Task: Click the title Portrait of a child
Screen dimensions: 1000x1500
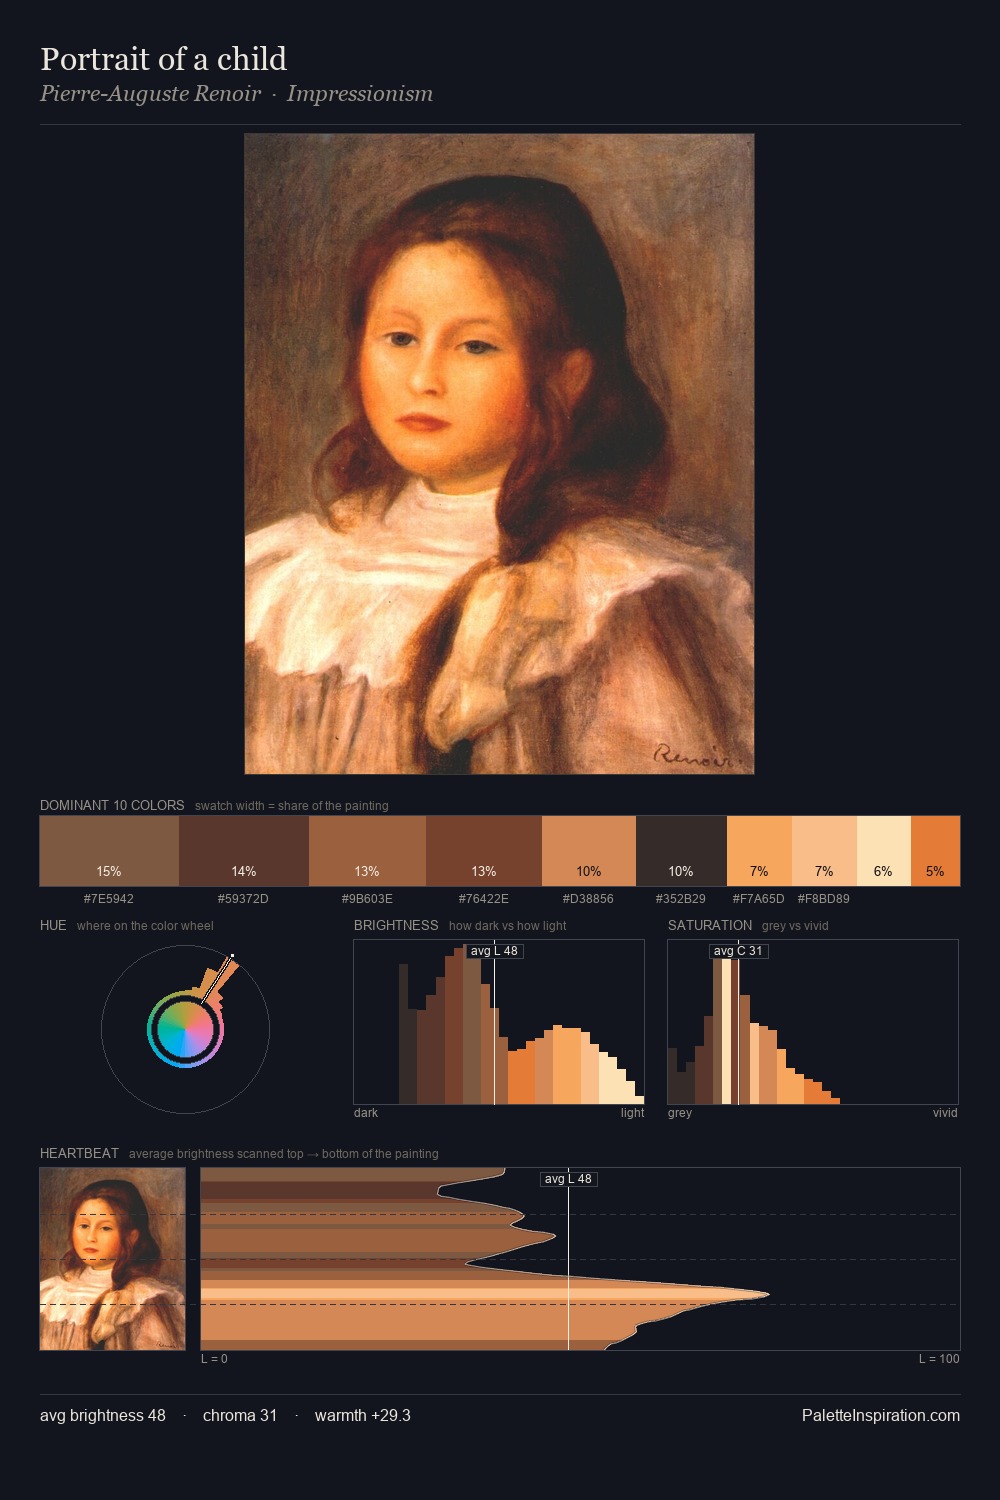Action: point(164,59)
